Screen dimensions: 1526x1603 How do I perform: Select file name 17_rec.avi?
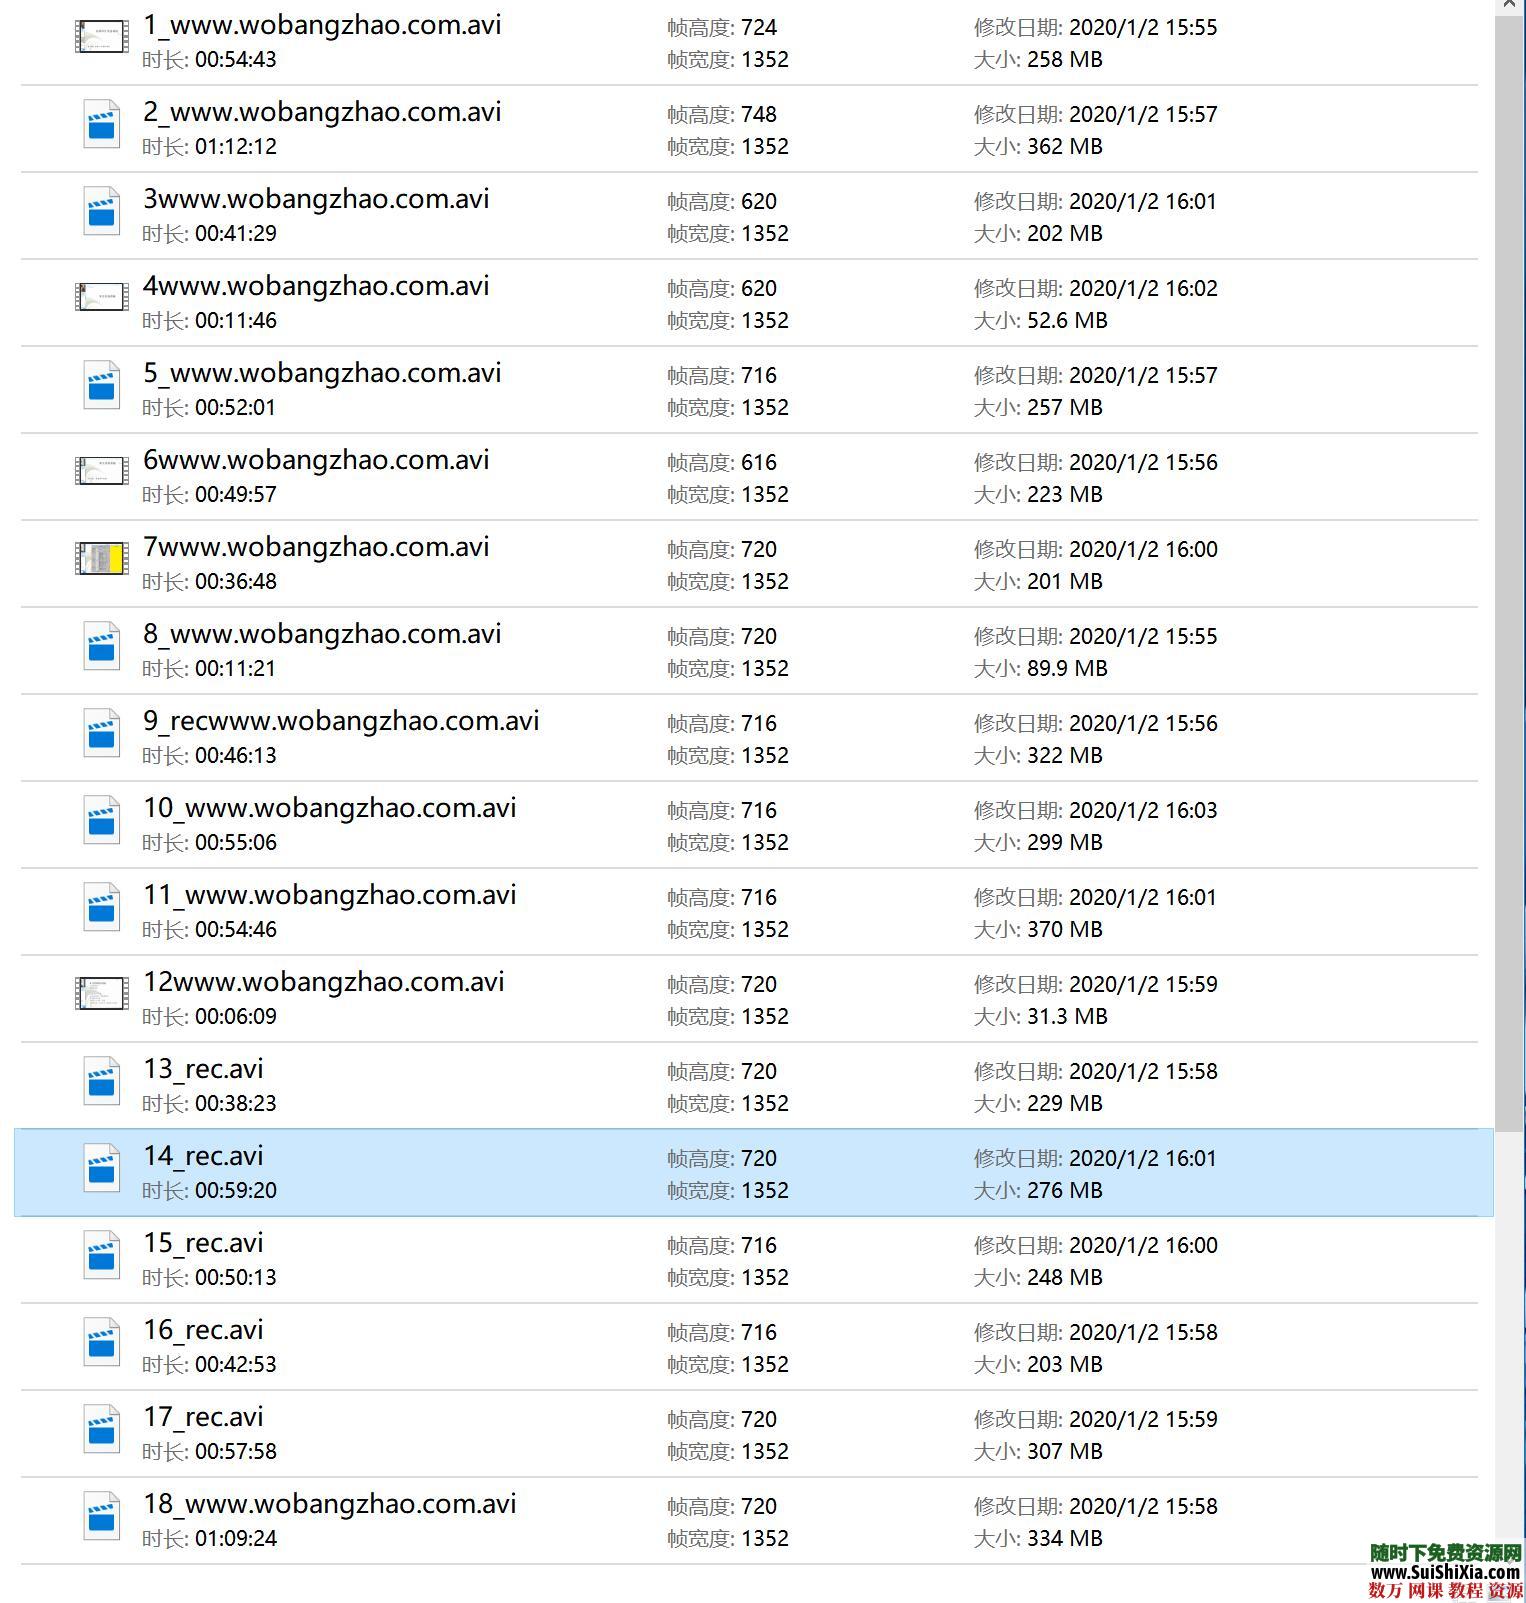tap(203, 1417)
